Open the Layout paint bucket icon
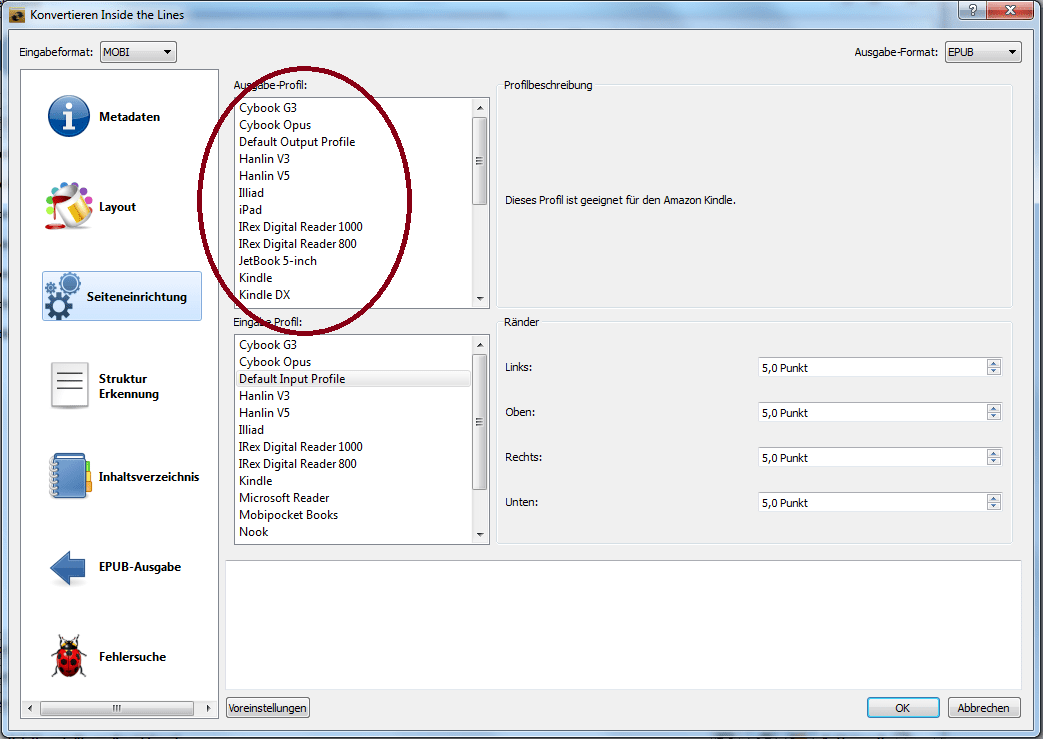The image size is (1043, 739). pyautogui.click(x=69, y=206)
